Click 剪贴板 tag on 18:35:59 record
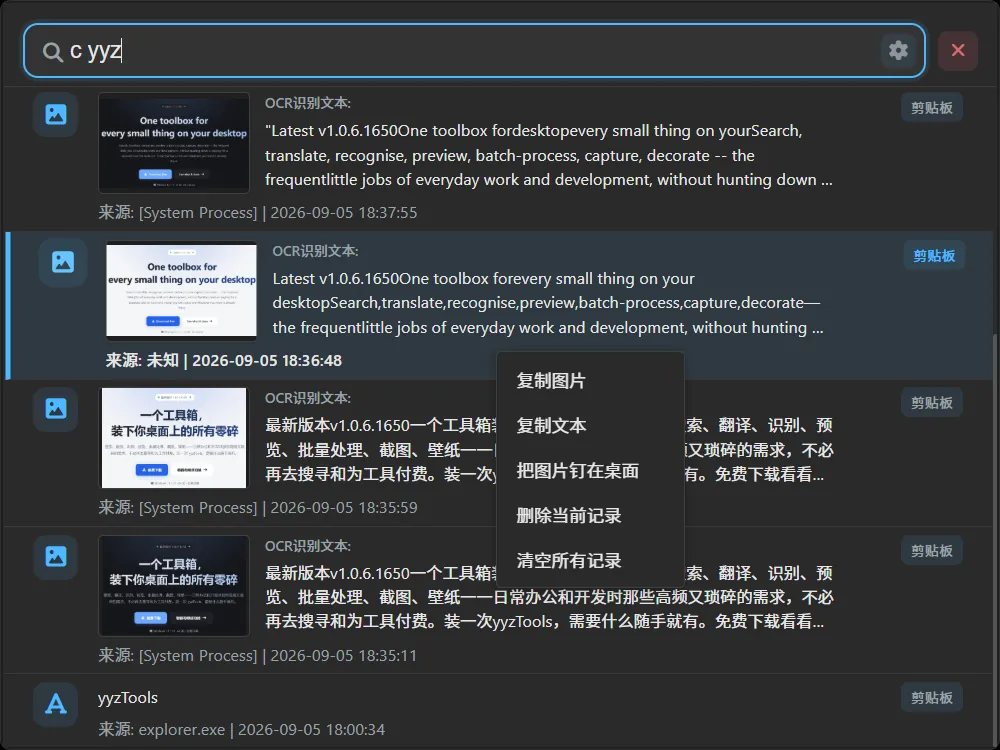This screenshot has width=1000, height=750. pos(931,403)
